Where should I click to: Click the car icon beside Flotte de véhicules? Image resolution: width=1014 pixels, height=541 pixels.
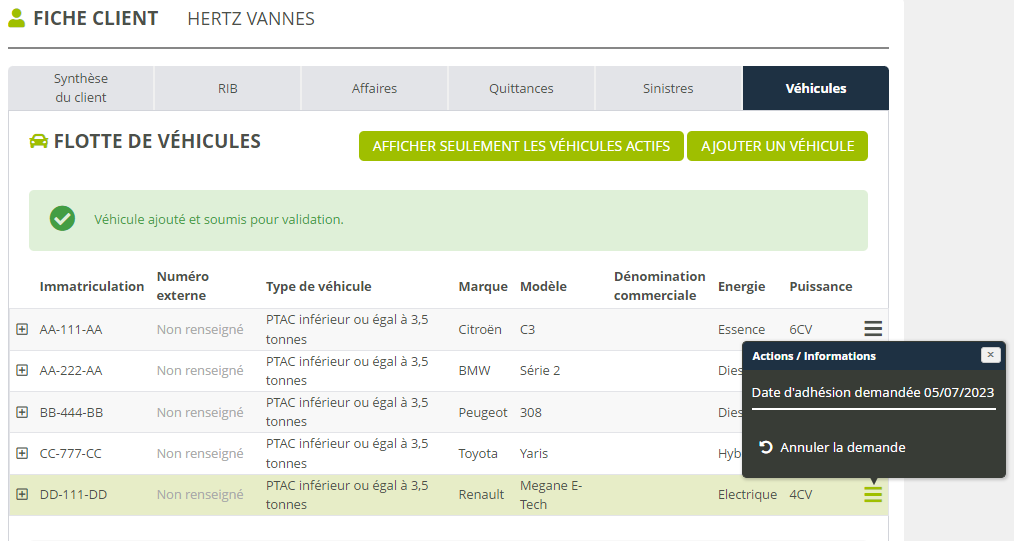(39, 142)
